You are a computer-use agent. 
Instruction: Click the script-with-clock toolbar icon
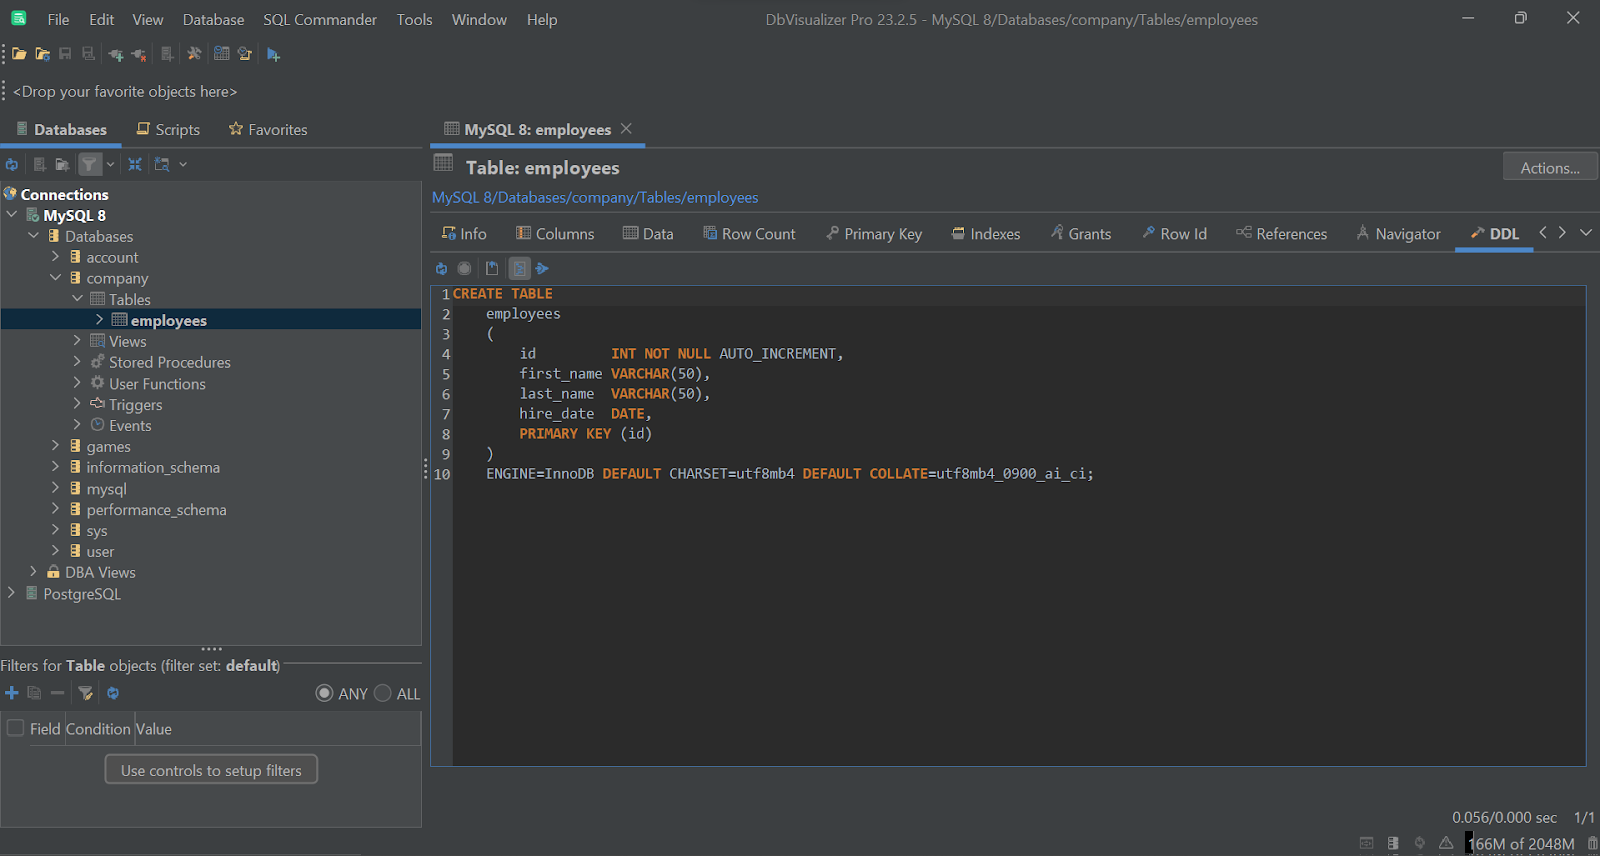point(244,54)
